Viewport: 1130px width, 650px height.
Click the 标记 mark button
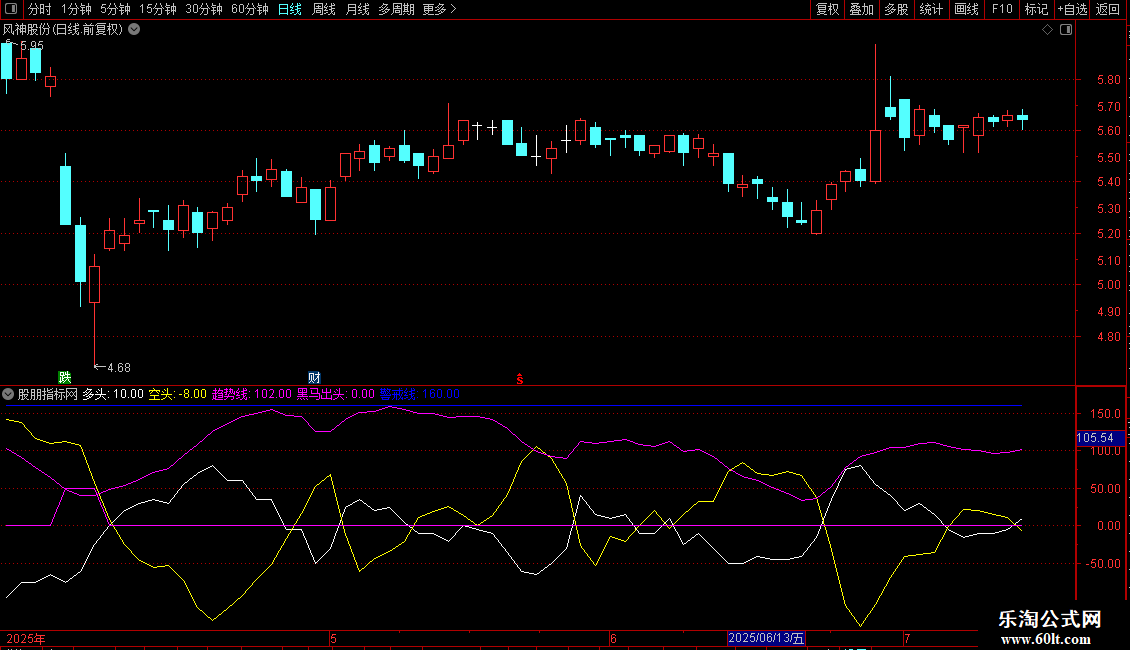click(1036, 9)
